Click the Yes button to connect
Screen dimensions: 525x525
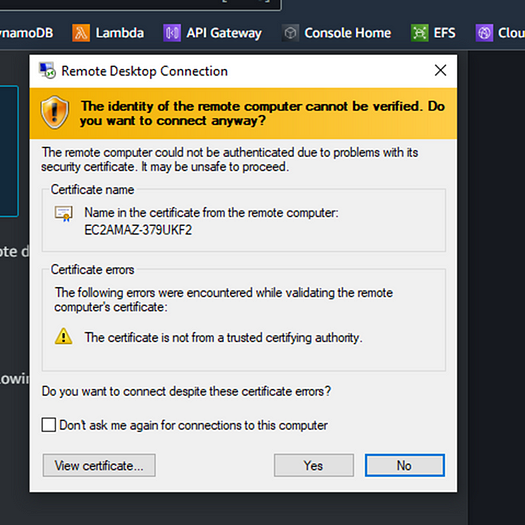(x=314, y=465)
